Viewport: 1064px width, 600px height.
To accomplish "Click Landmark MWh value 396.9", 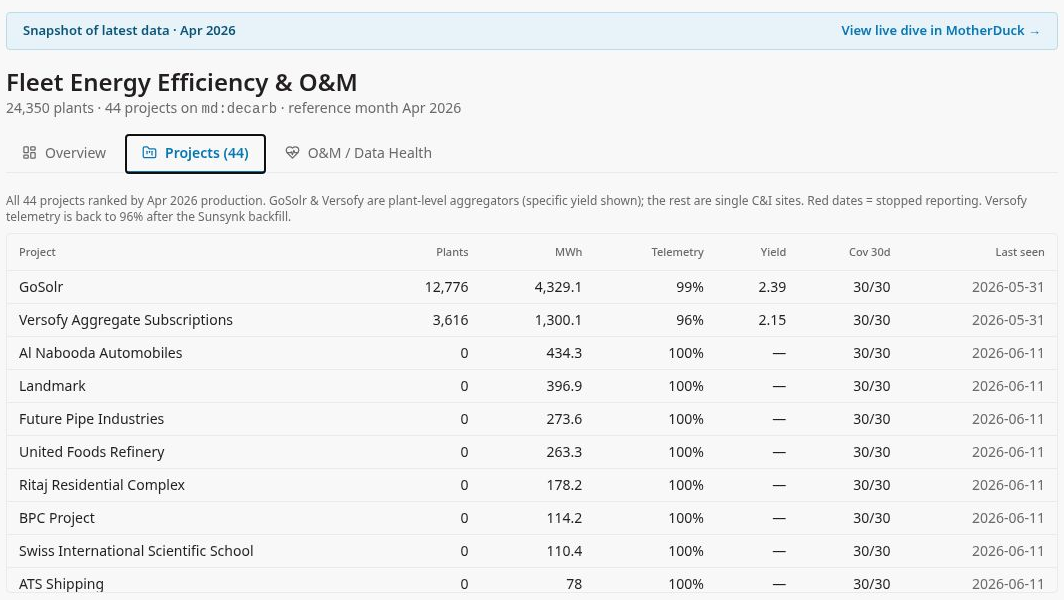I will [564, 386].
